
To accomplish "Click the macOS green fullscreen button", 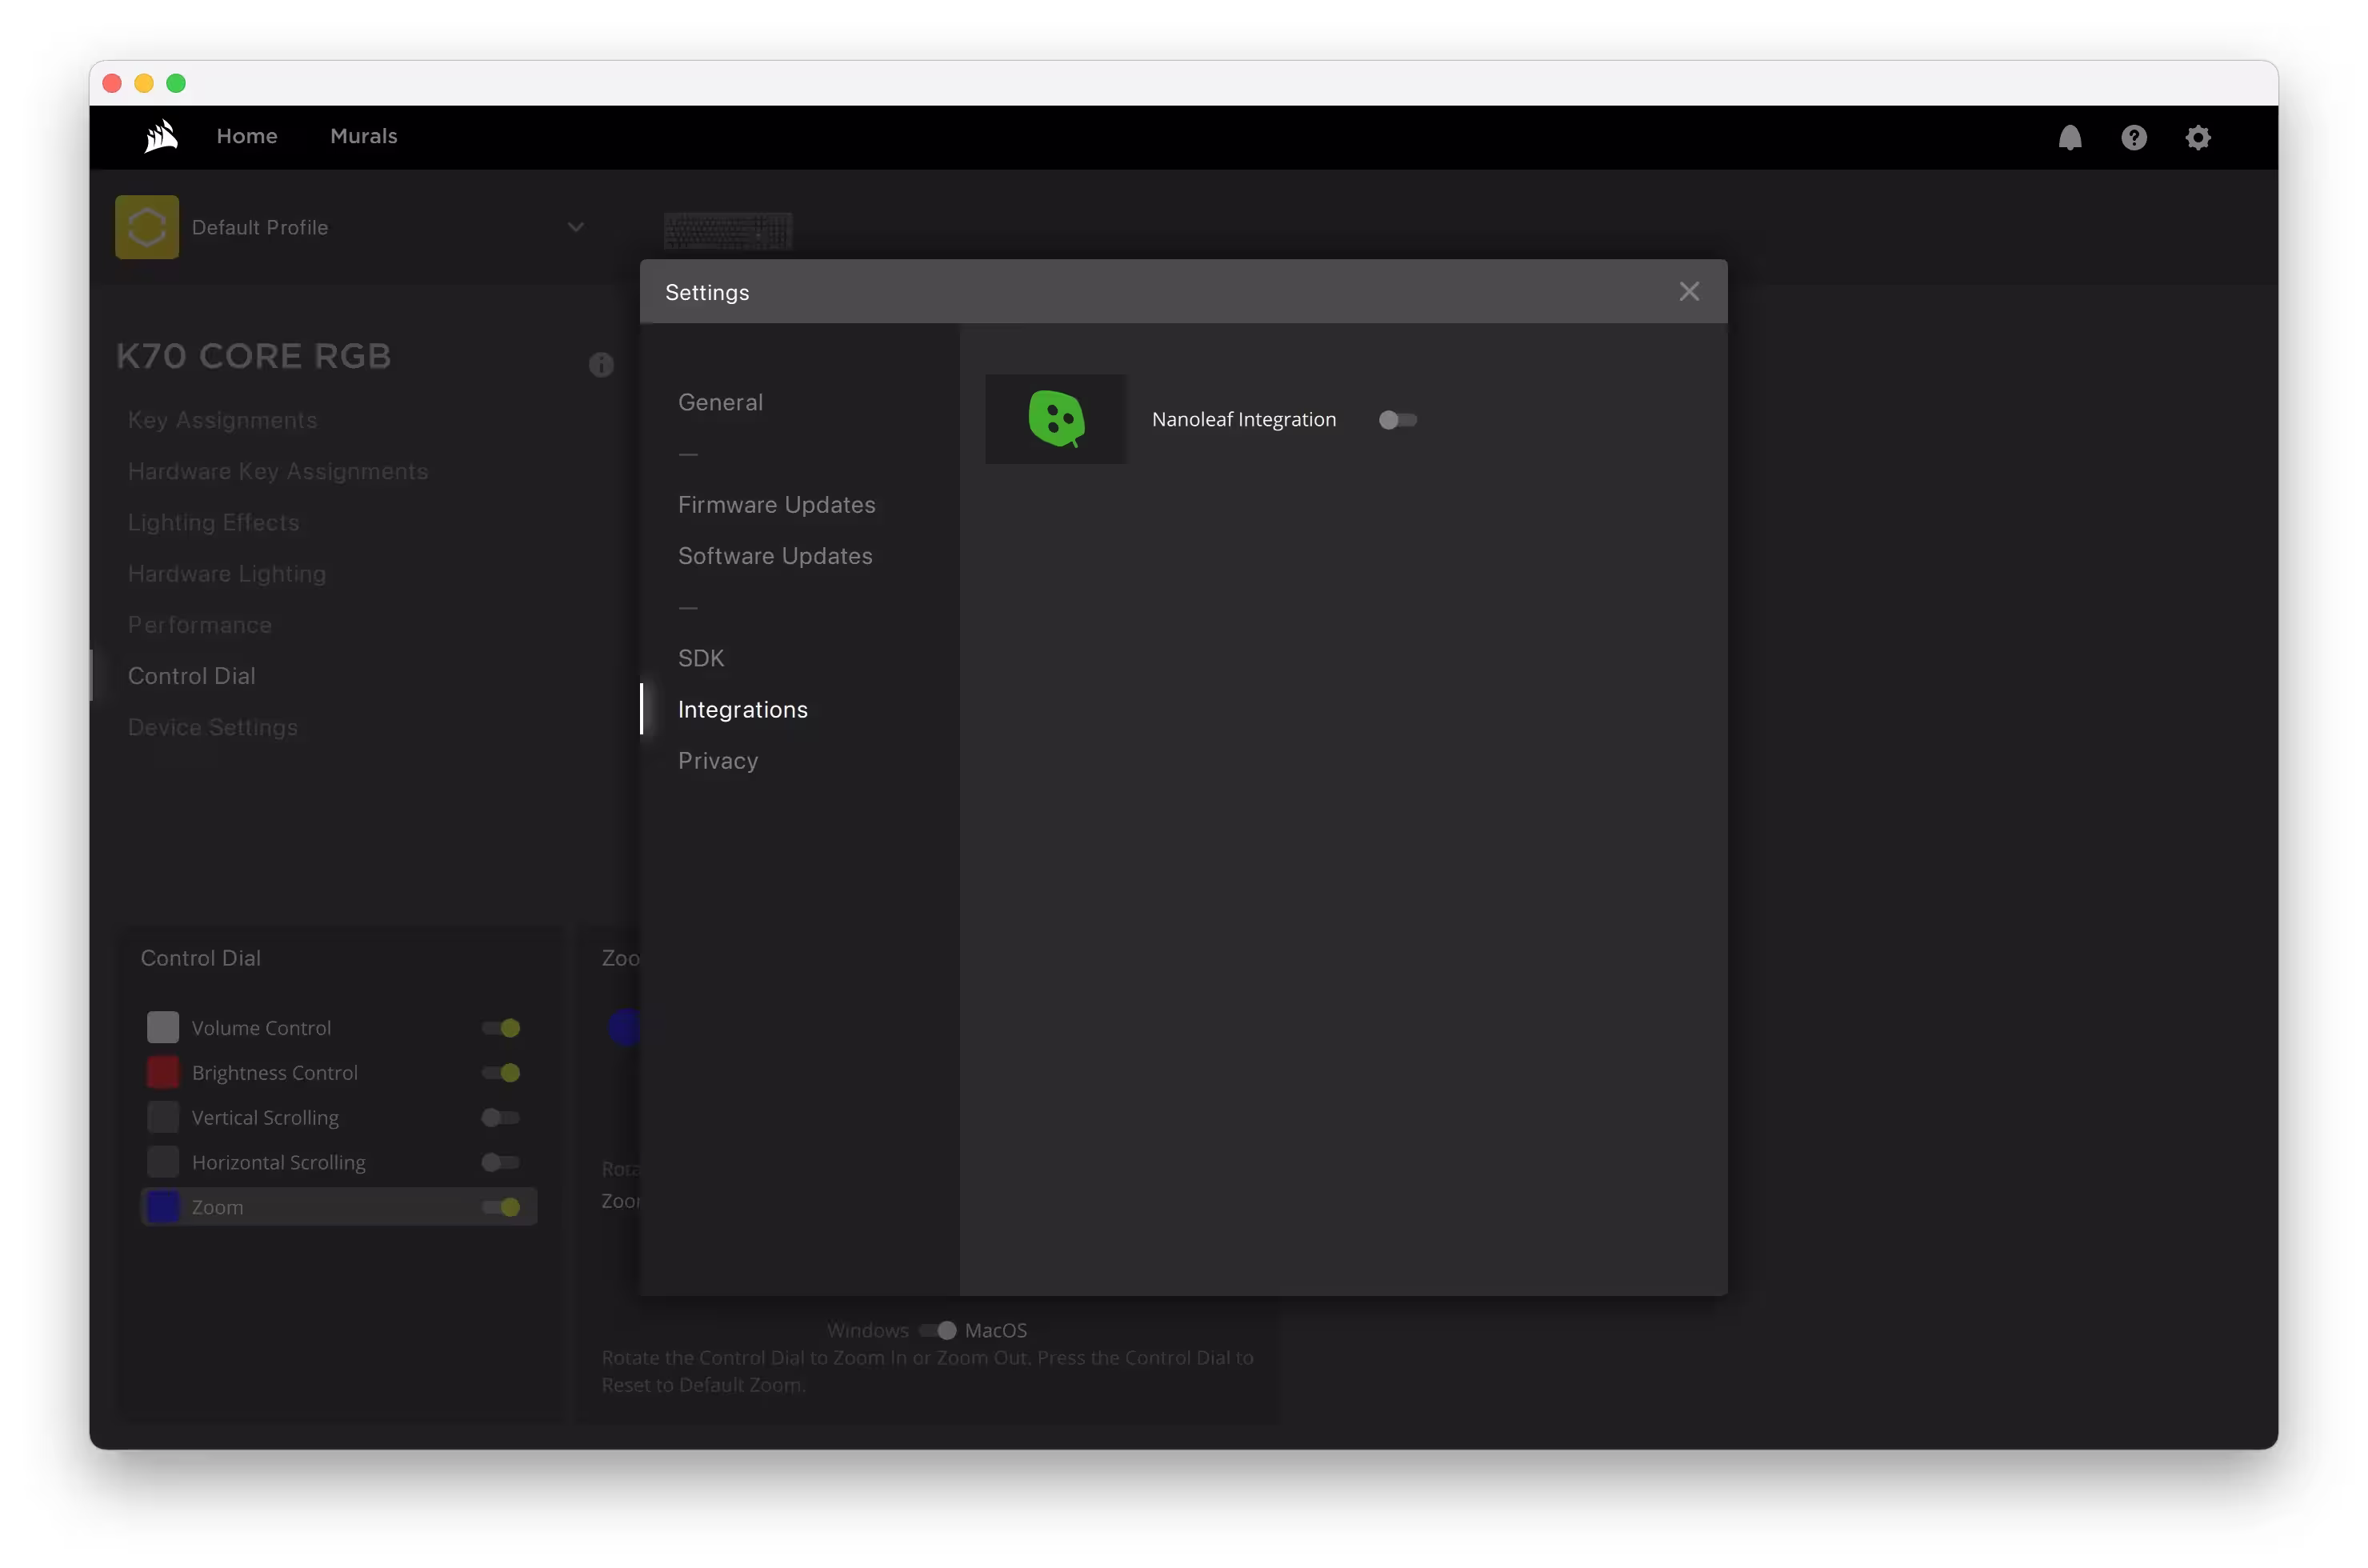I will [176, 83].
